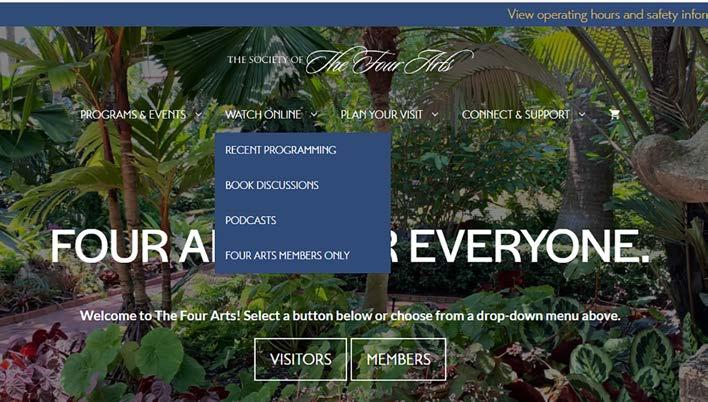708x402 pixels.
Task: Expand the Connect & Support chevron
Action: click(x=582, y=115)
